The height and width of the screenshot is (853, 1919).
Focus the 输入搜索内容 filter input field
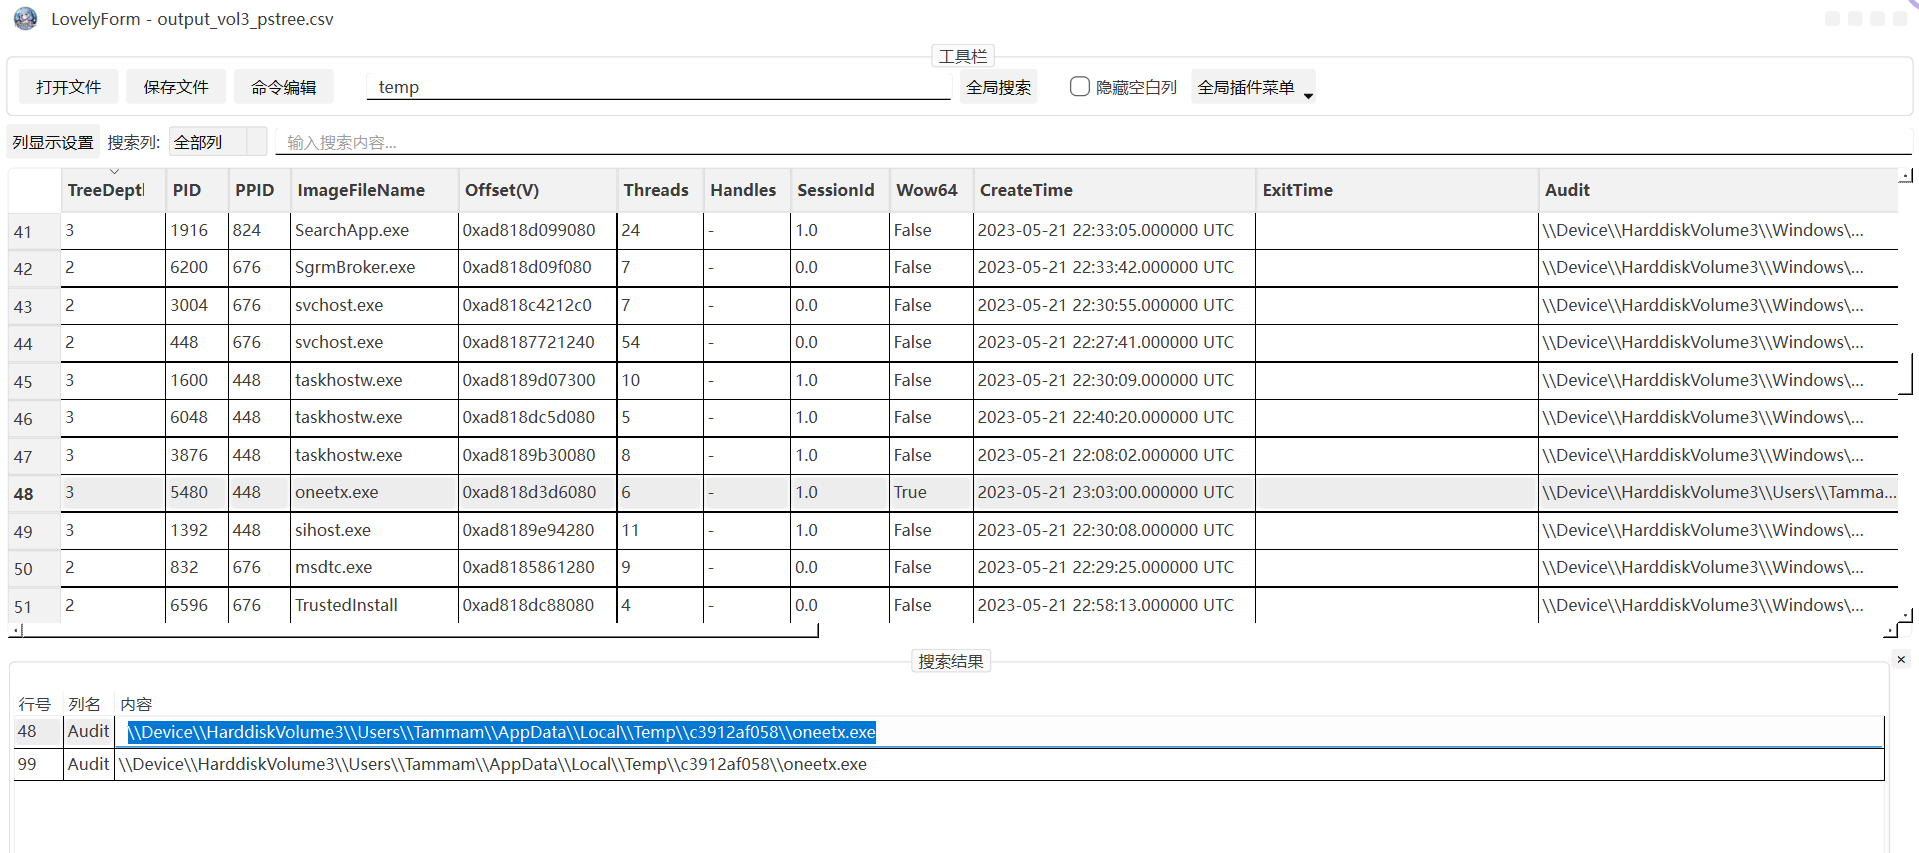[1093, 142]
